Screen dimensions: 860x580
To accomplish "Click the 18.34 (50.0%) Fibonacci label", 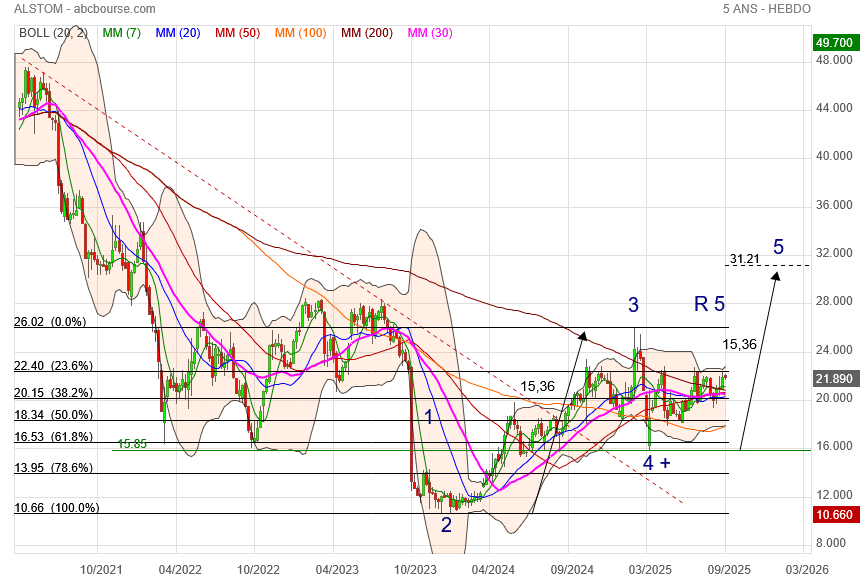I will 53,415.
